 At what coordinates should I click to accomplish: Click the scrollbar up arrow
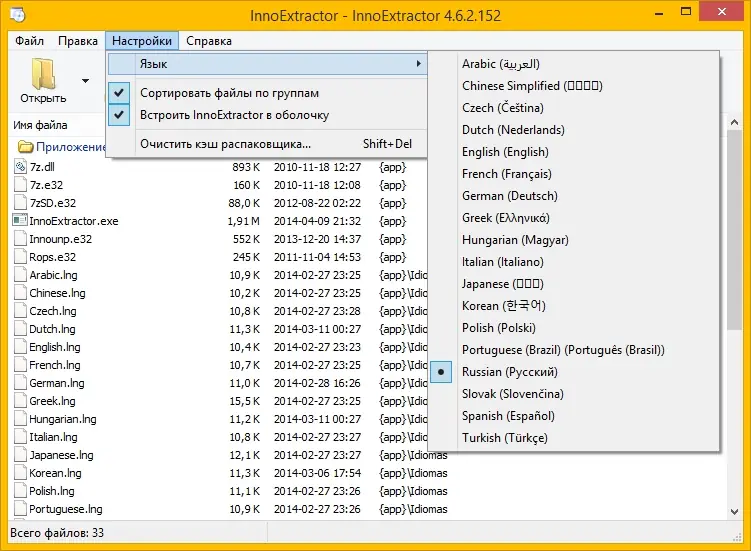pyautogui.click(x=734, y=123)
